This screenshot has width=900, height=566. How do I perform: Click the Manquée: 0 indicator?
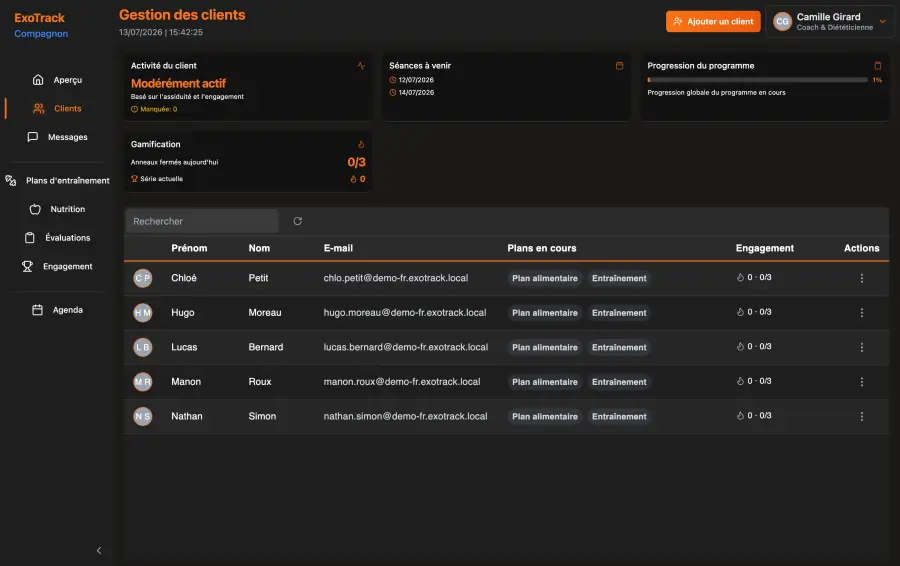pos(154,109)
